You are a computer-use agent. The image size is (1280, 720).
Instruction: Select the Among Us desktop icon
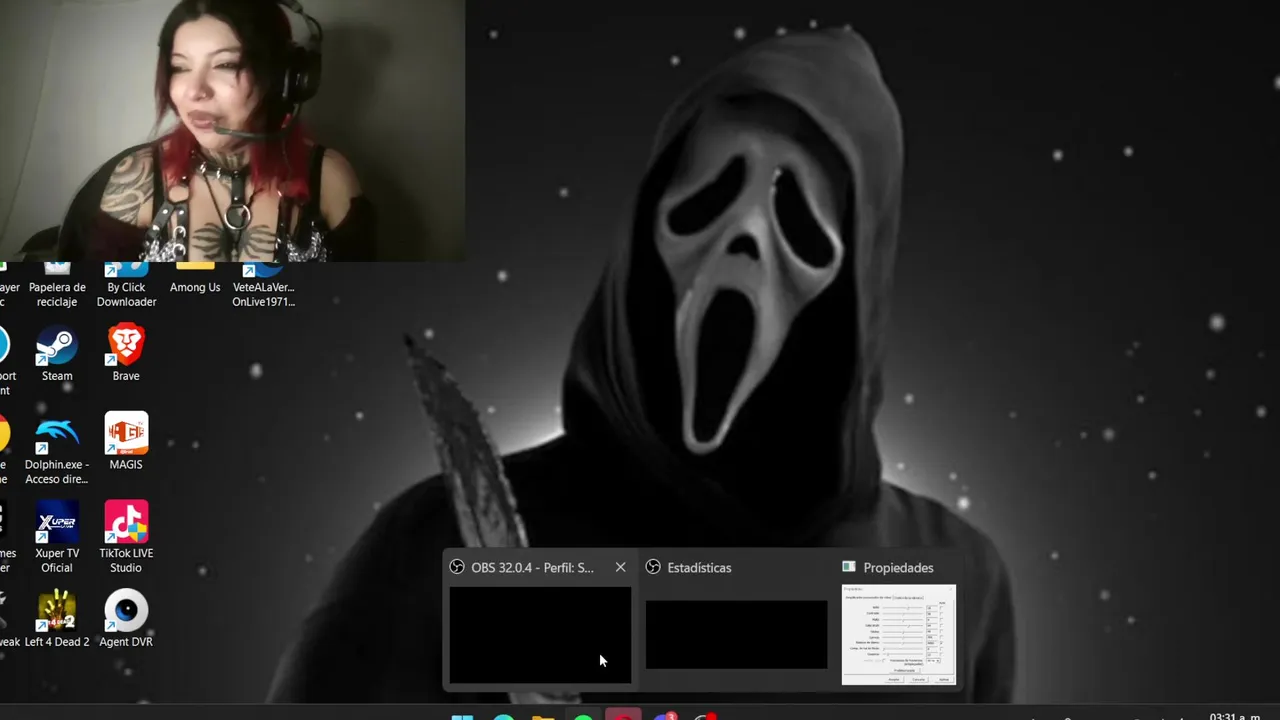point(195,280)
